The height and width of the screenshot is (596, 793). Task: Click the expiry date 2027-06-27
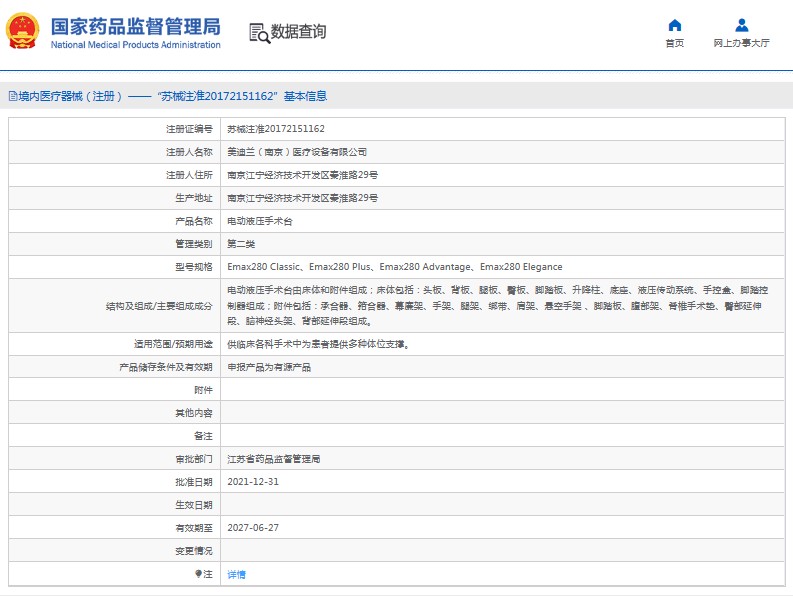(252, 528)
